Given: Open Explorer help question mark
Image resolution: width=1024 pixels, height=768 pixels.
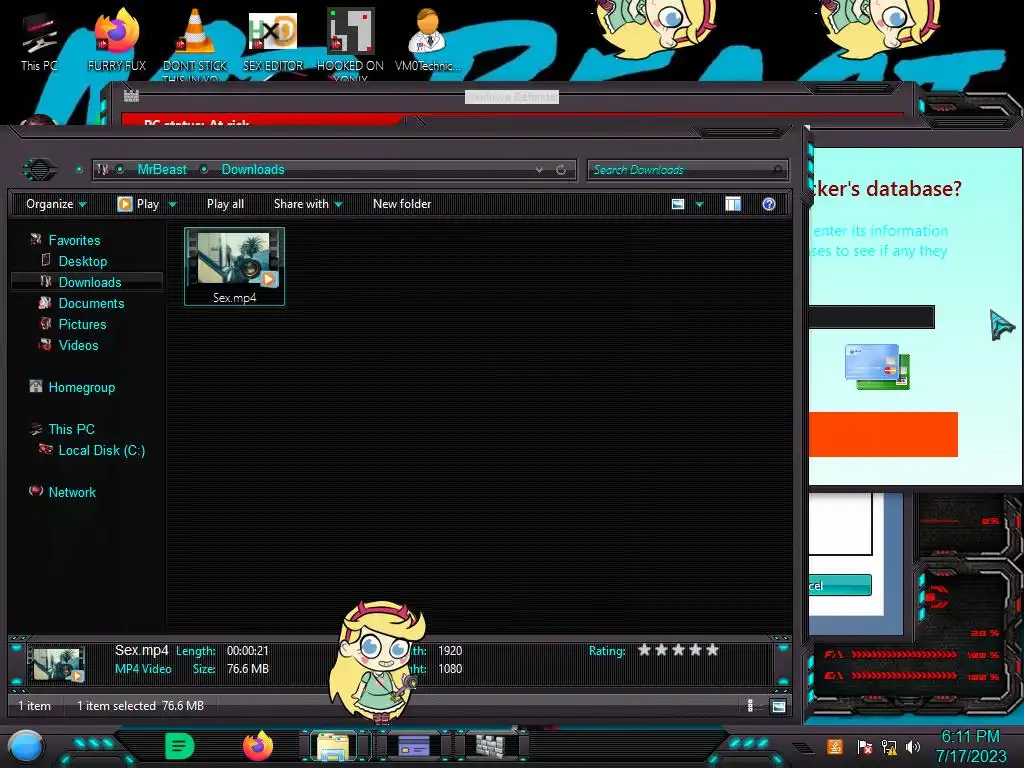Looking at the screenshot, I should pyautogui.click(x=769, y=204).
